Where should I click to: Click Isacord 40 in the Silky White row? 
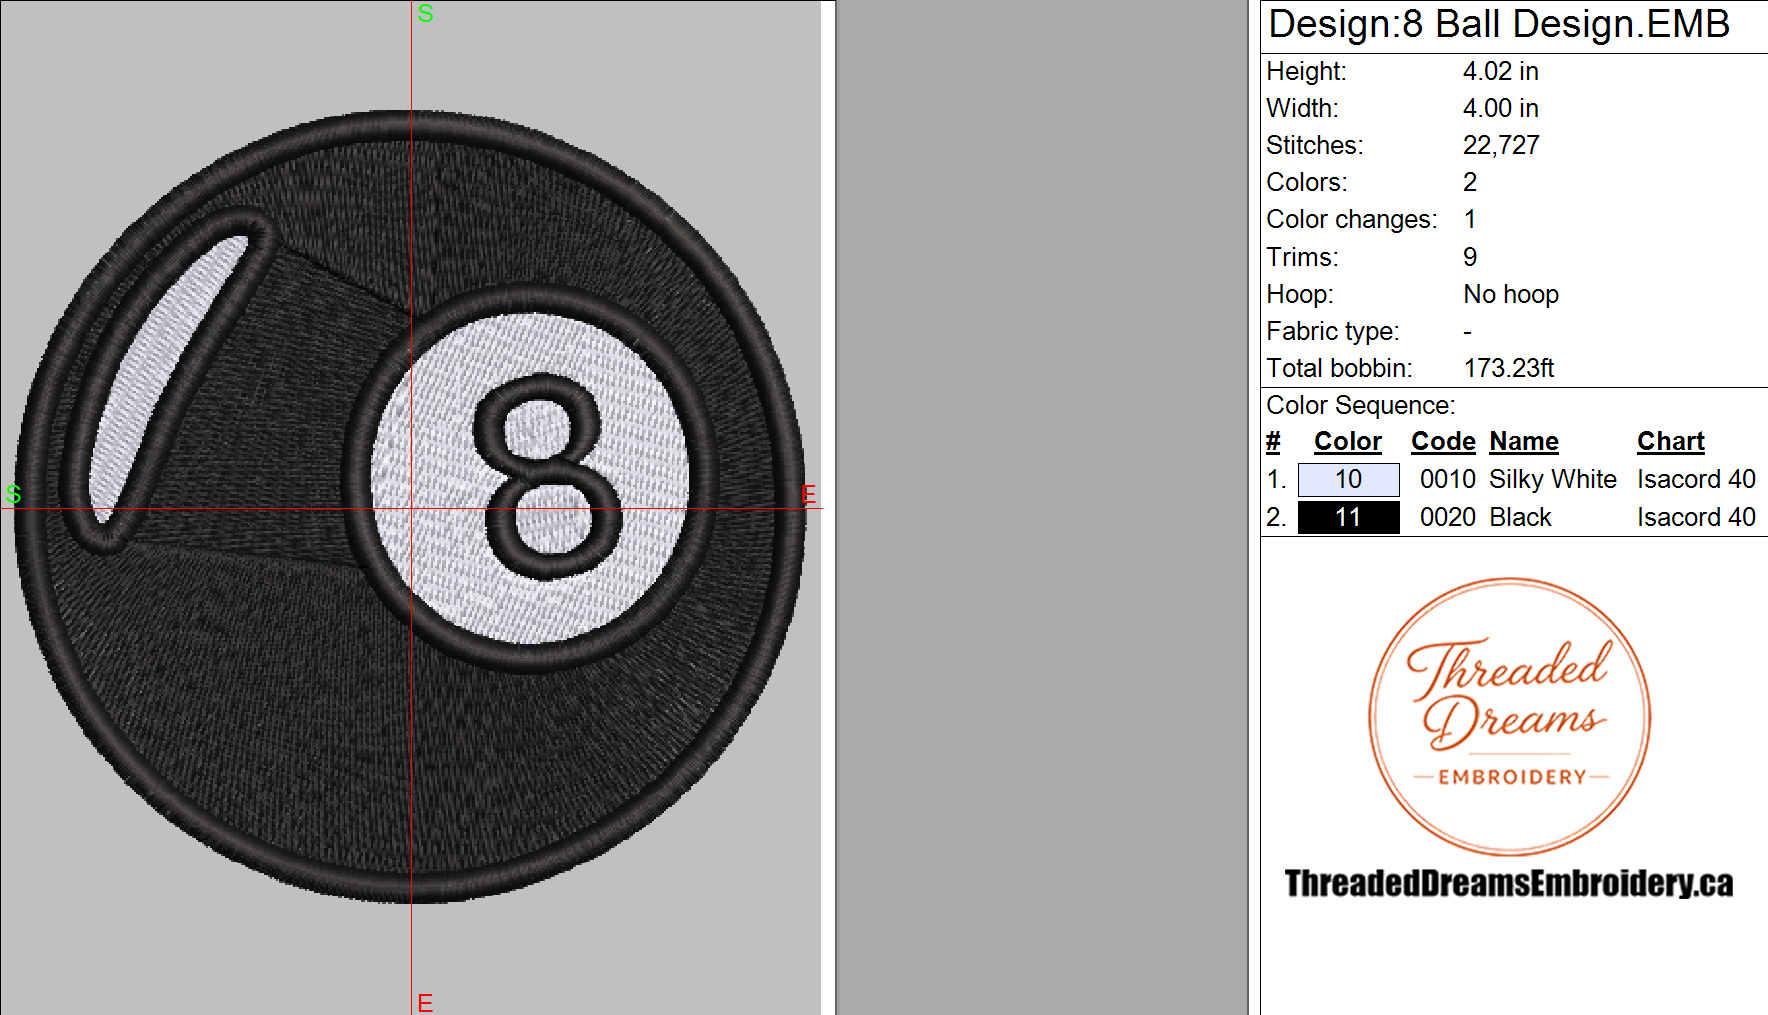tap(1696, 480)
